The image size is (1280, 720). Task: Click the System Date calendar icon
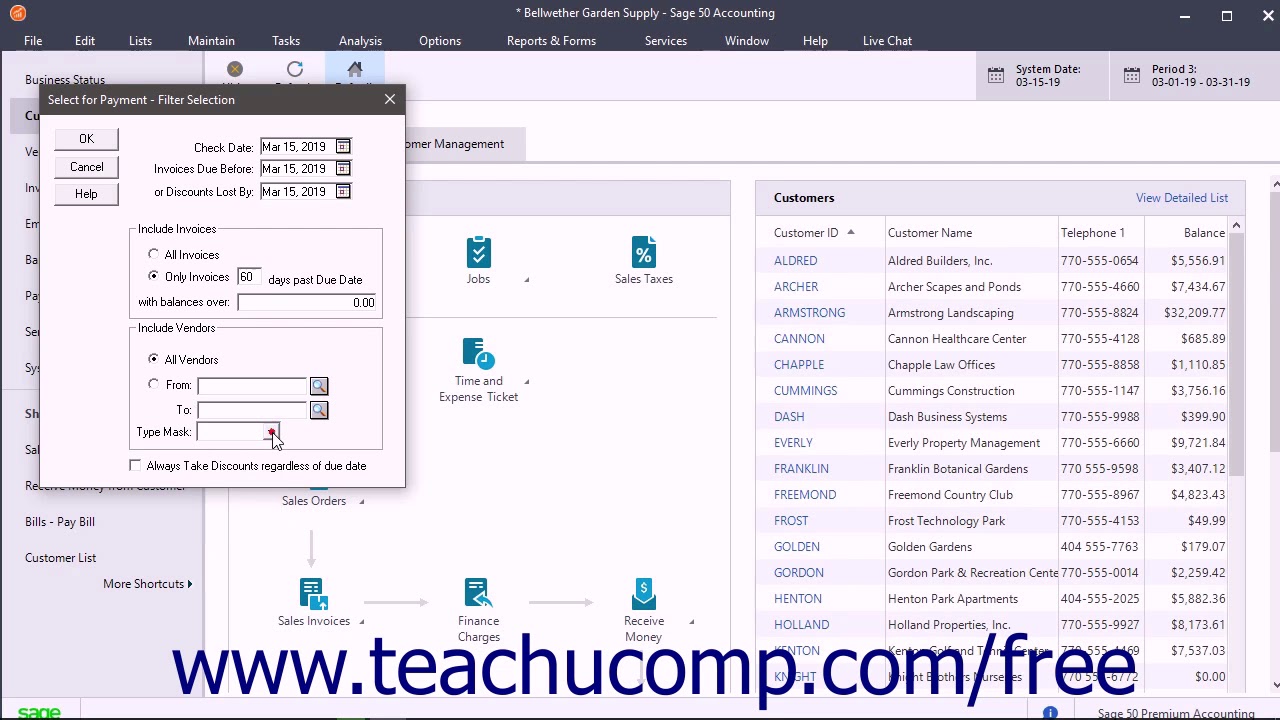(996, 75)
